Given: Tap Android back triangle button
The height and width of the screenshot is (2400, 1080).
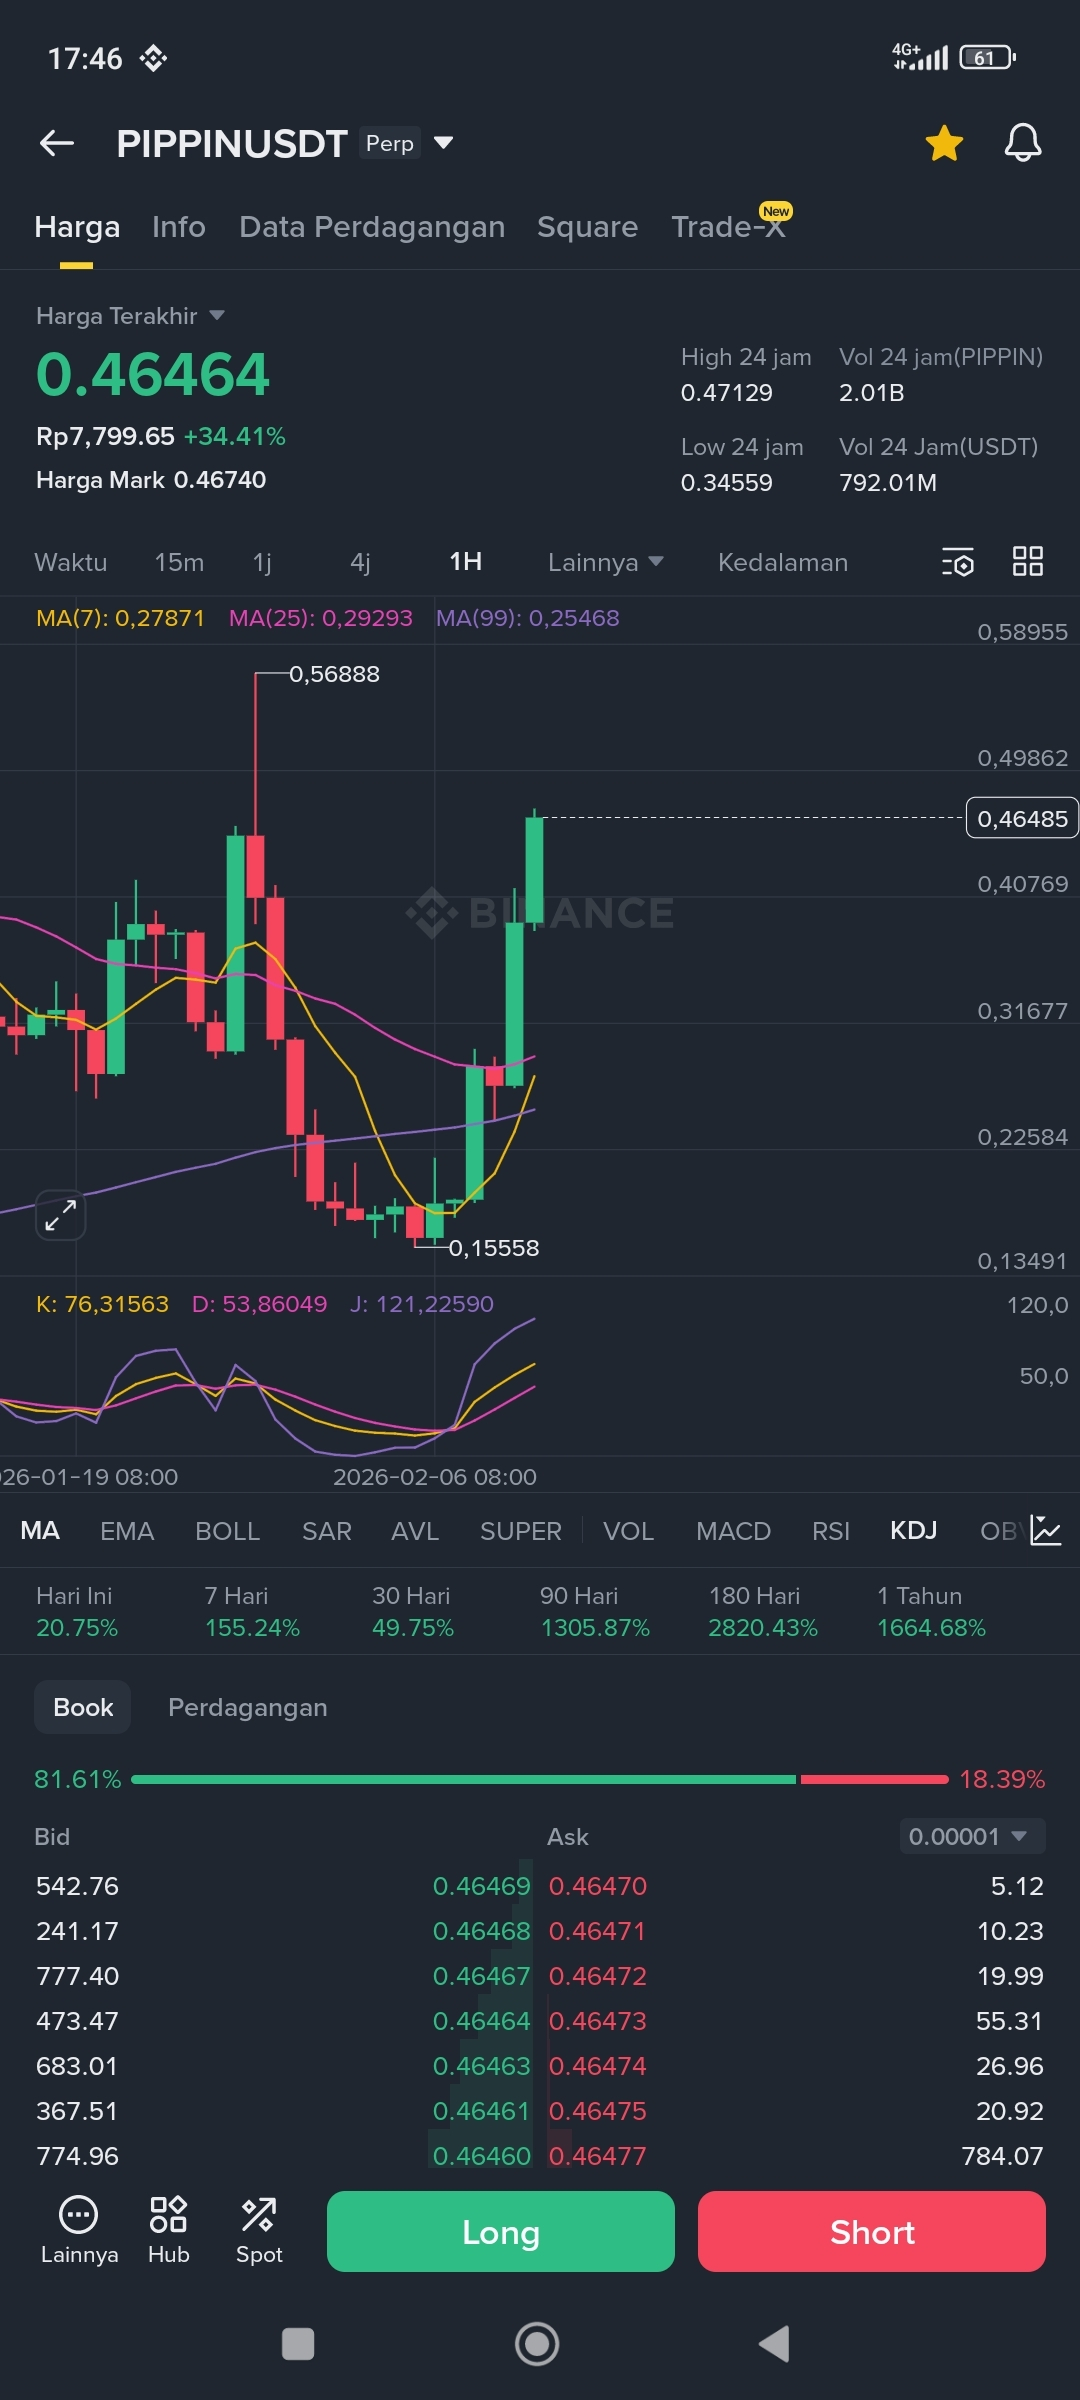Looking at the screenshot, I should 774,2344.
